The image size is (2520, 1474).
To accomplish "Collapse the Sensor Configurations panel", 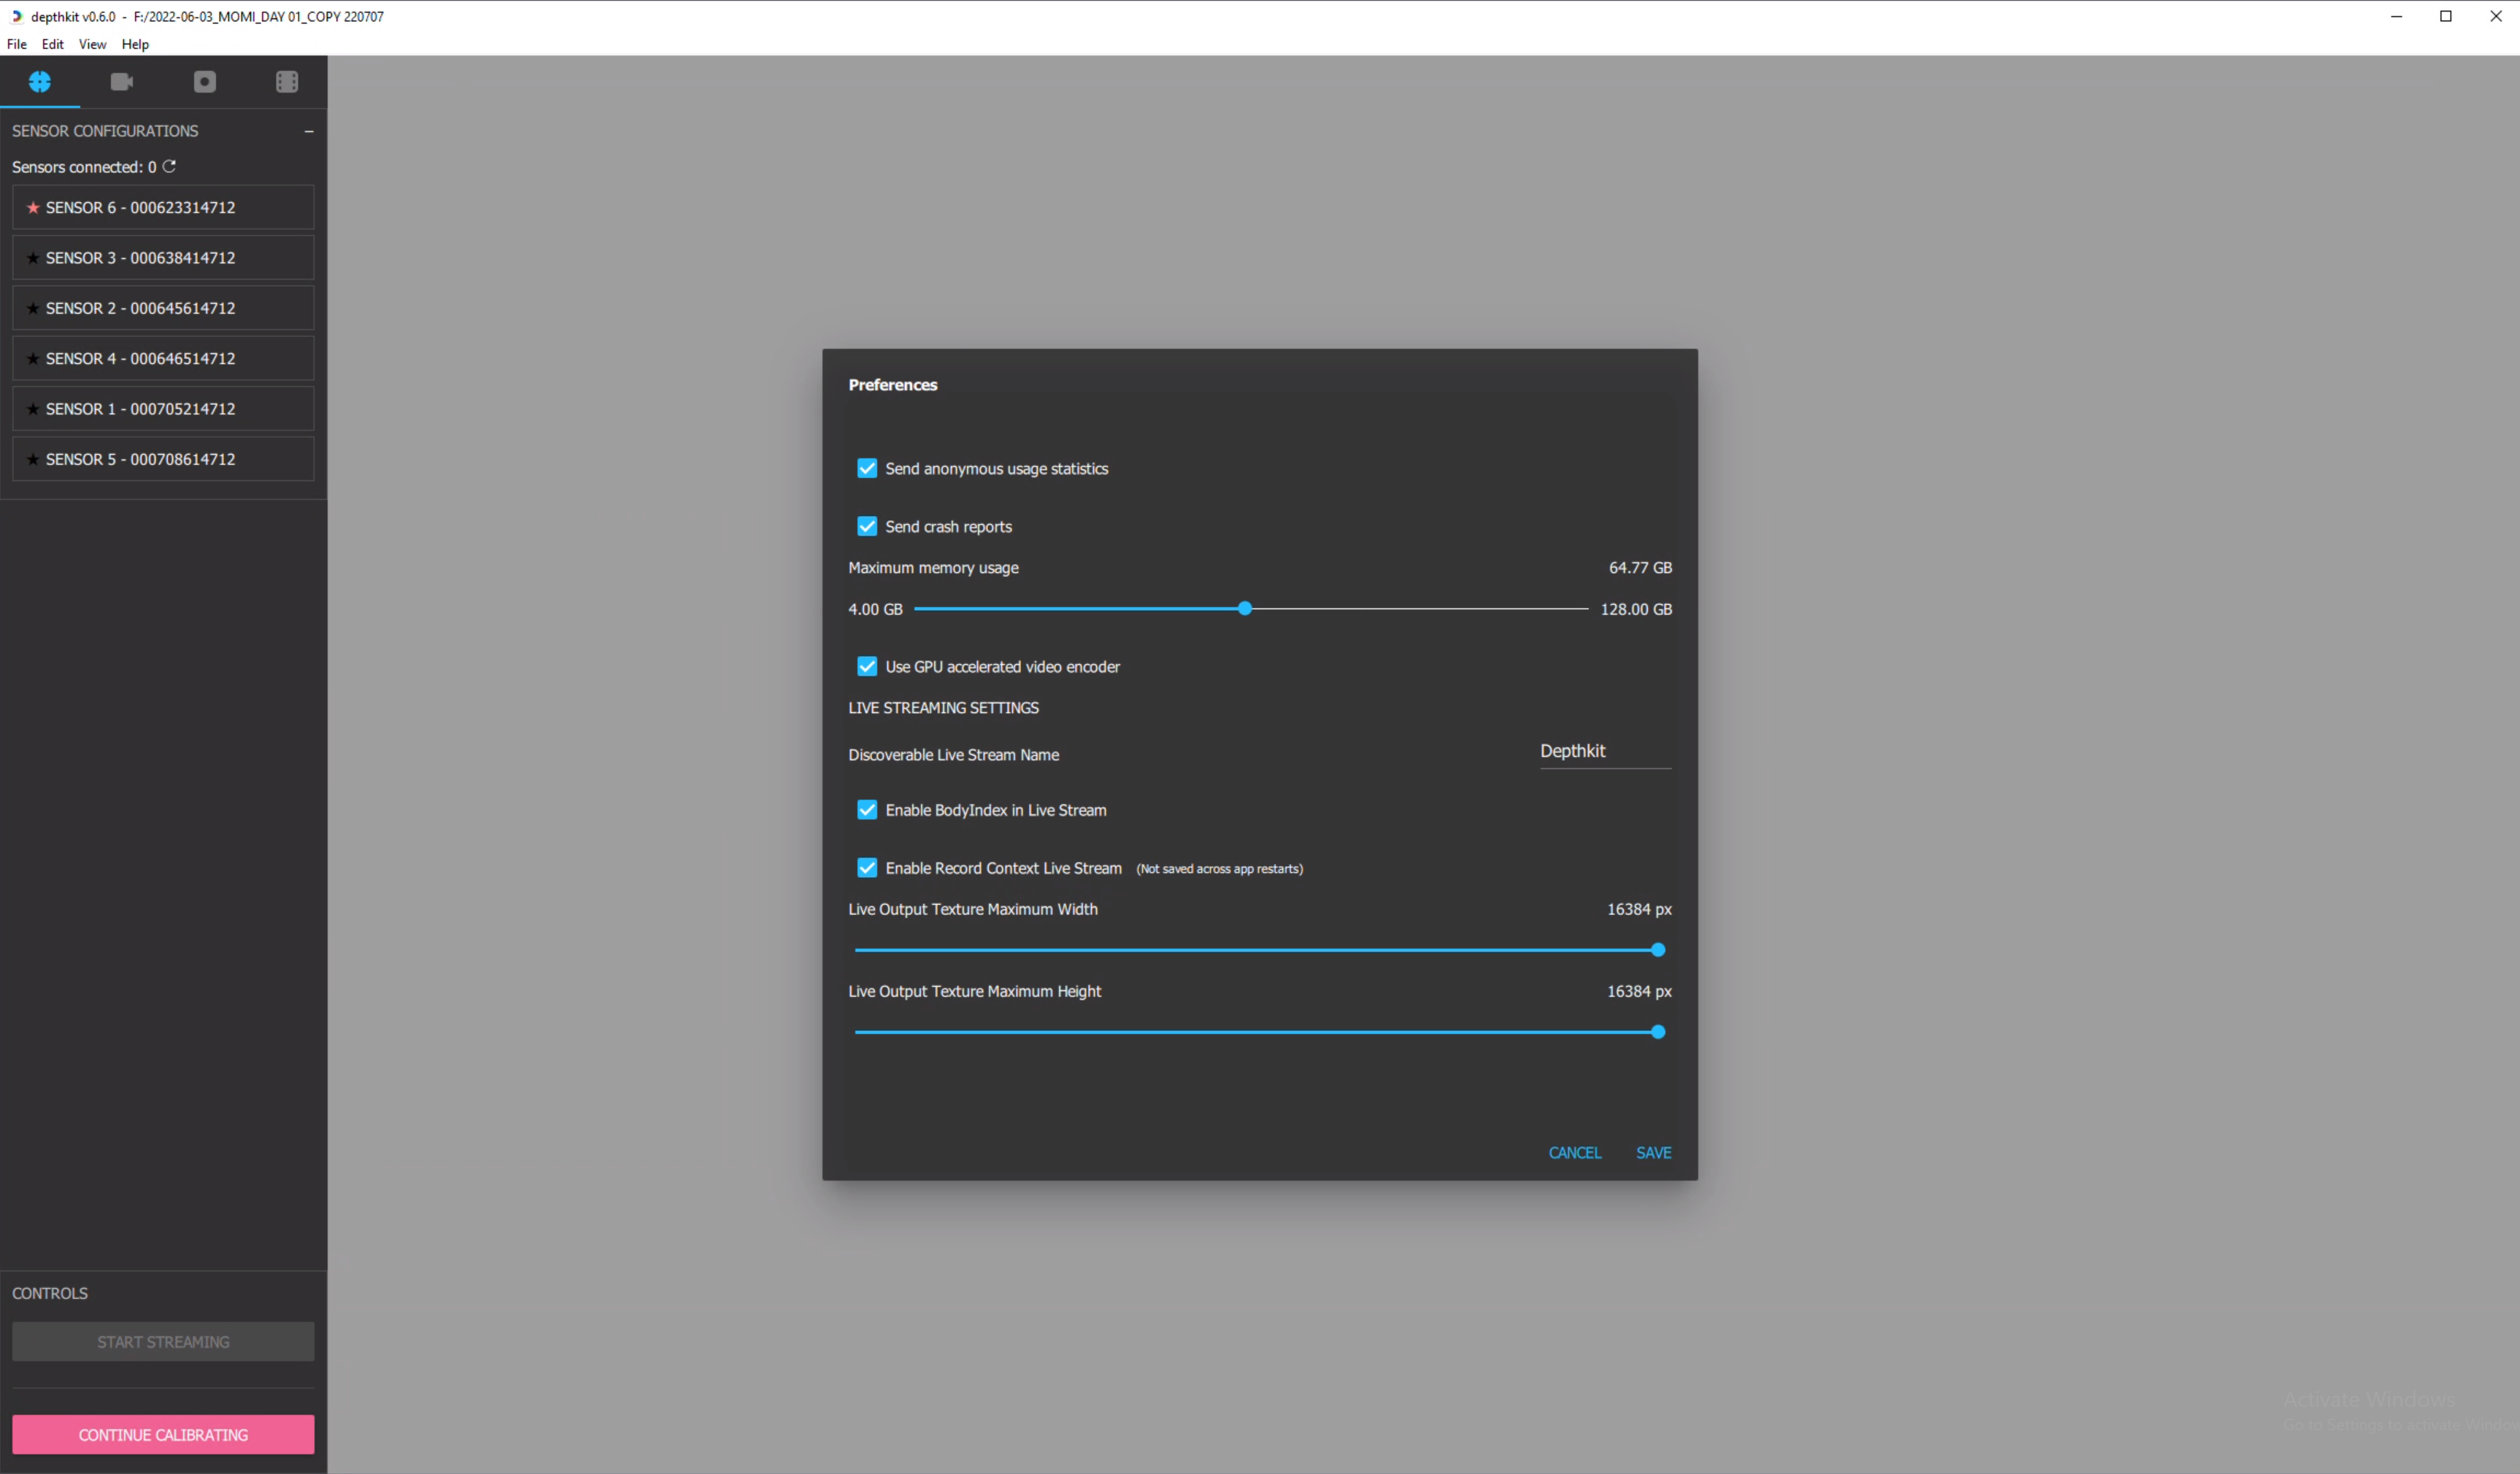I will point(309,131).
